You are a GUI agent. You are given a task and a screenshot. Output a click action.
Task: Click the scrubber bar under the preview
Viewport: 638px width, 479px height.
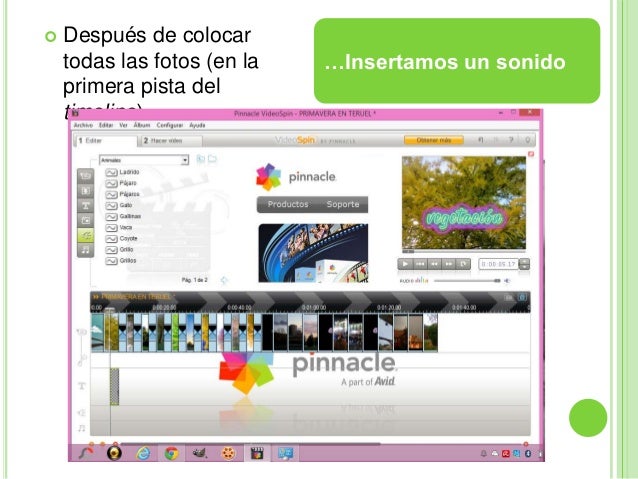(x=464, y=251)
